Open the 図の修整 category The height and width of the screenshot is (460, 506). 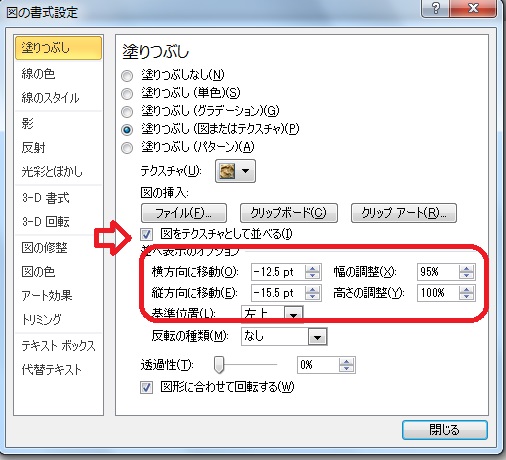coord(44,248)
